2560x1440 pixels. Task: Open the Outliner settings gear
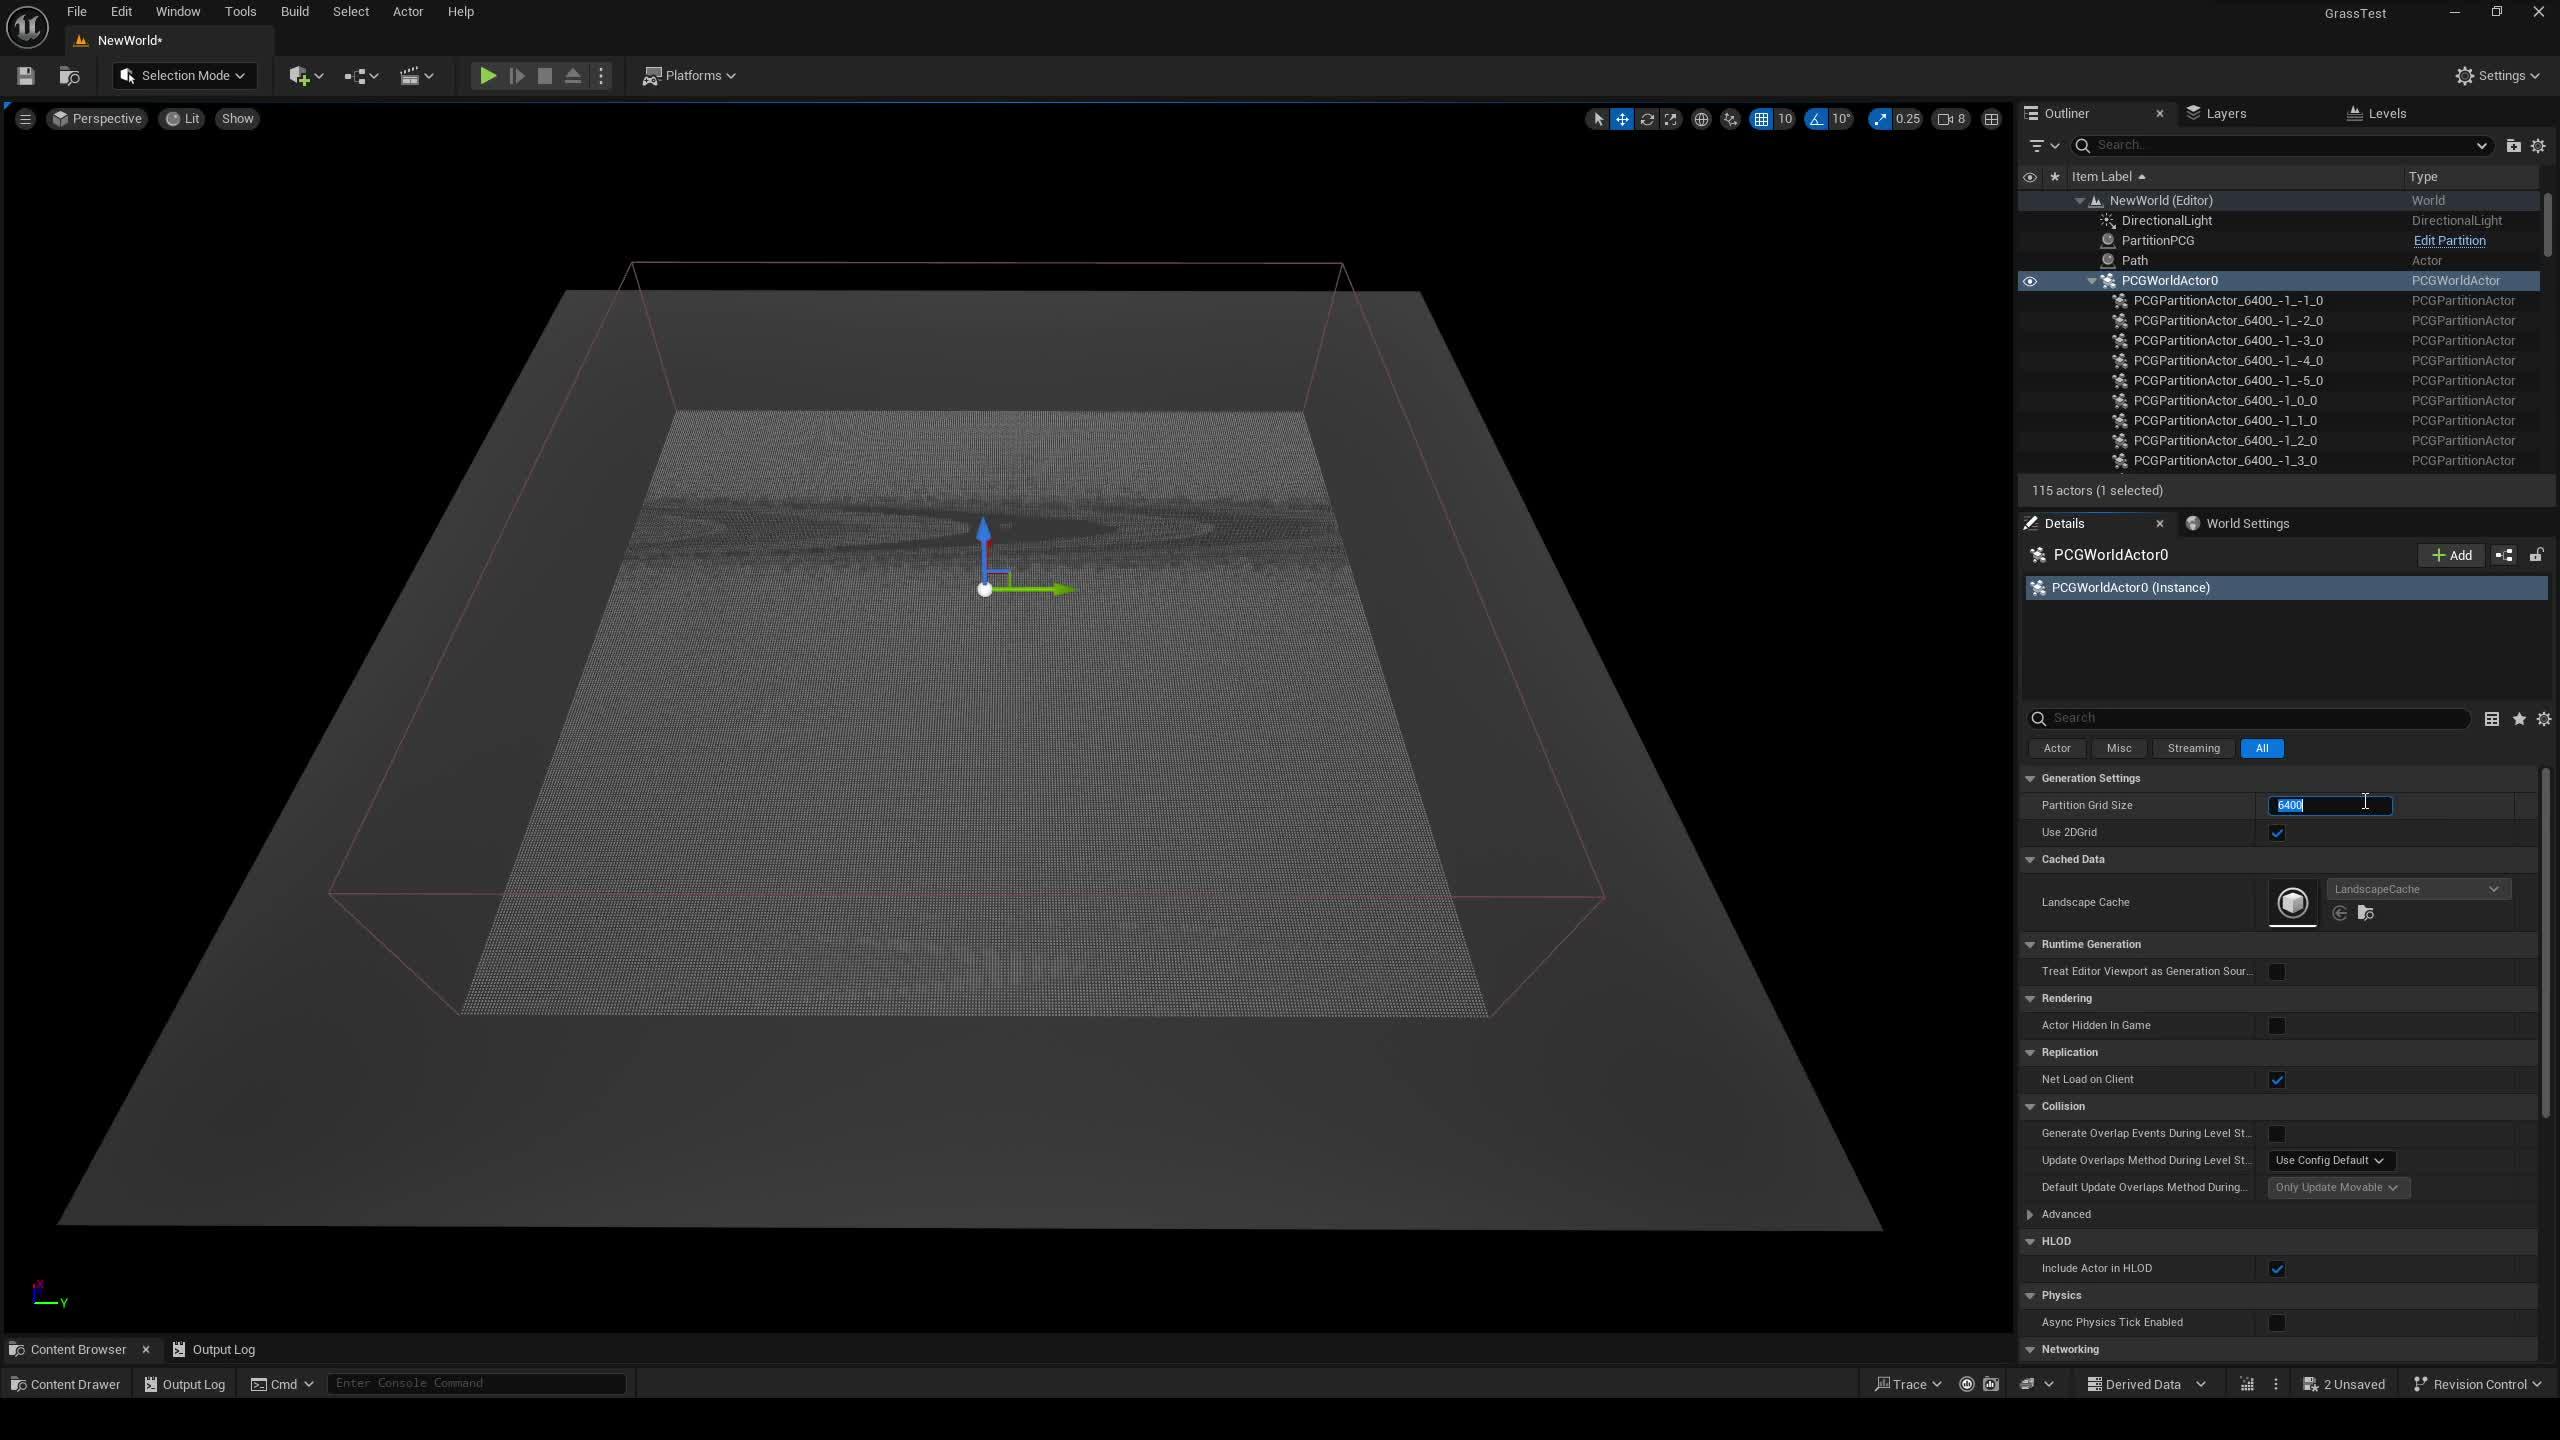coord(2537,146)
